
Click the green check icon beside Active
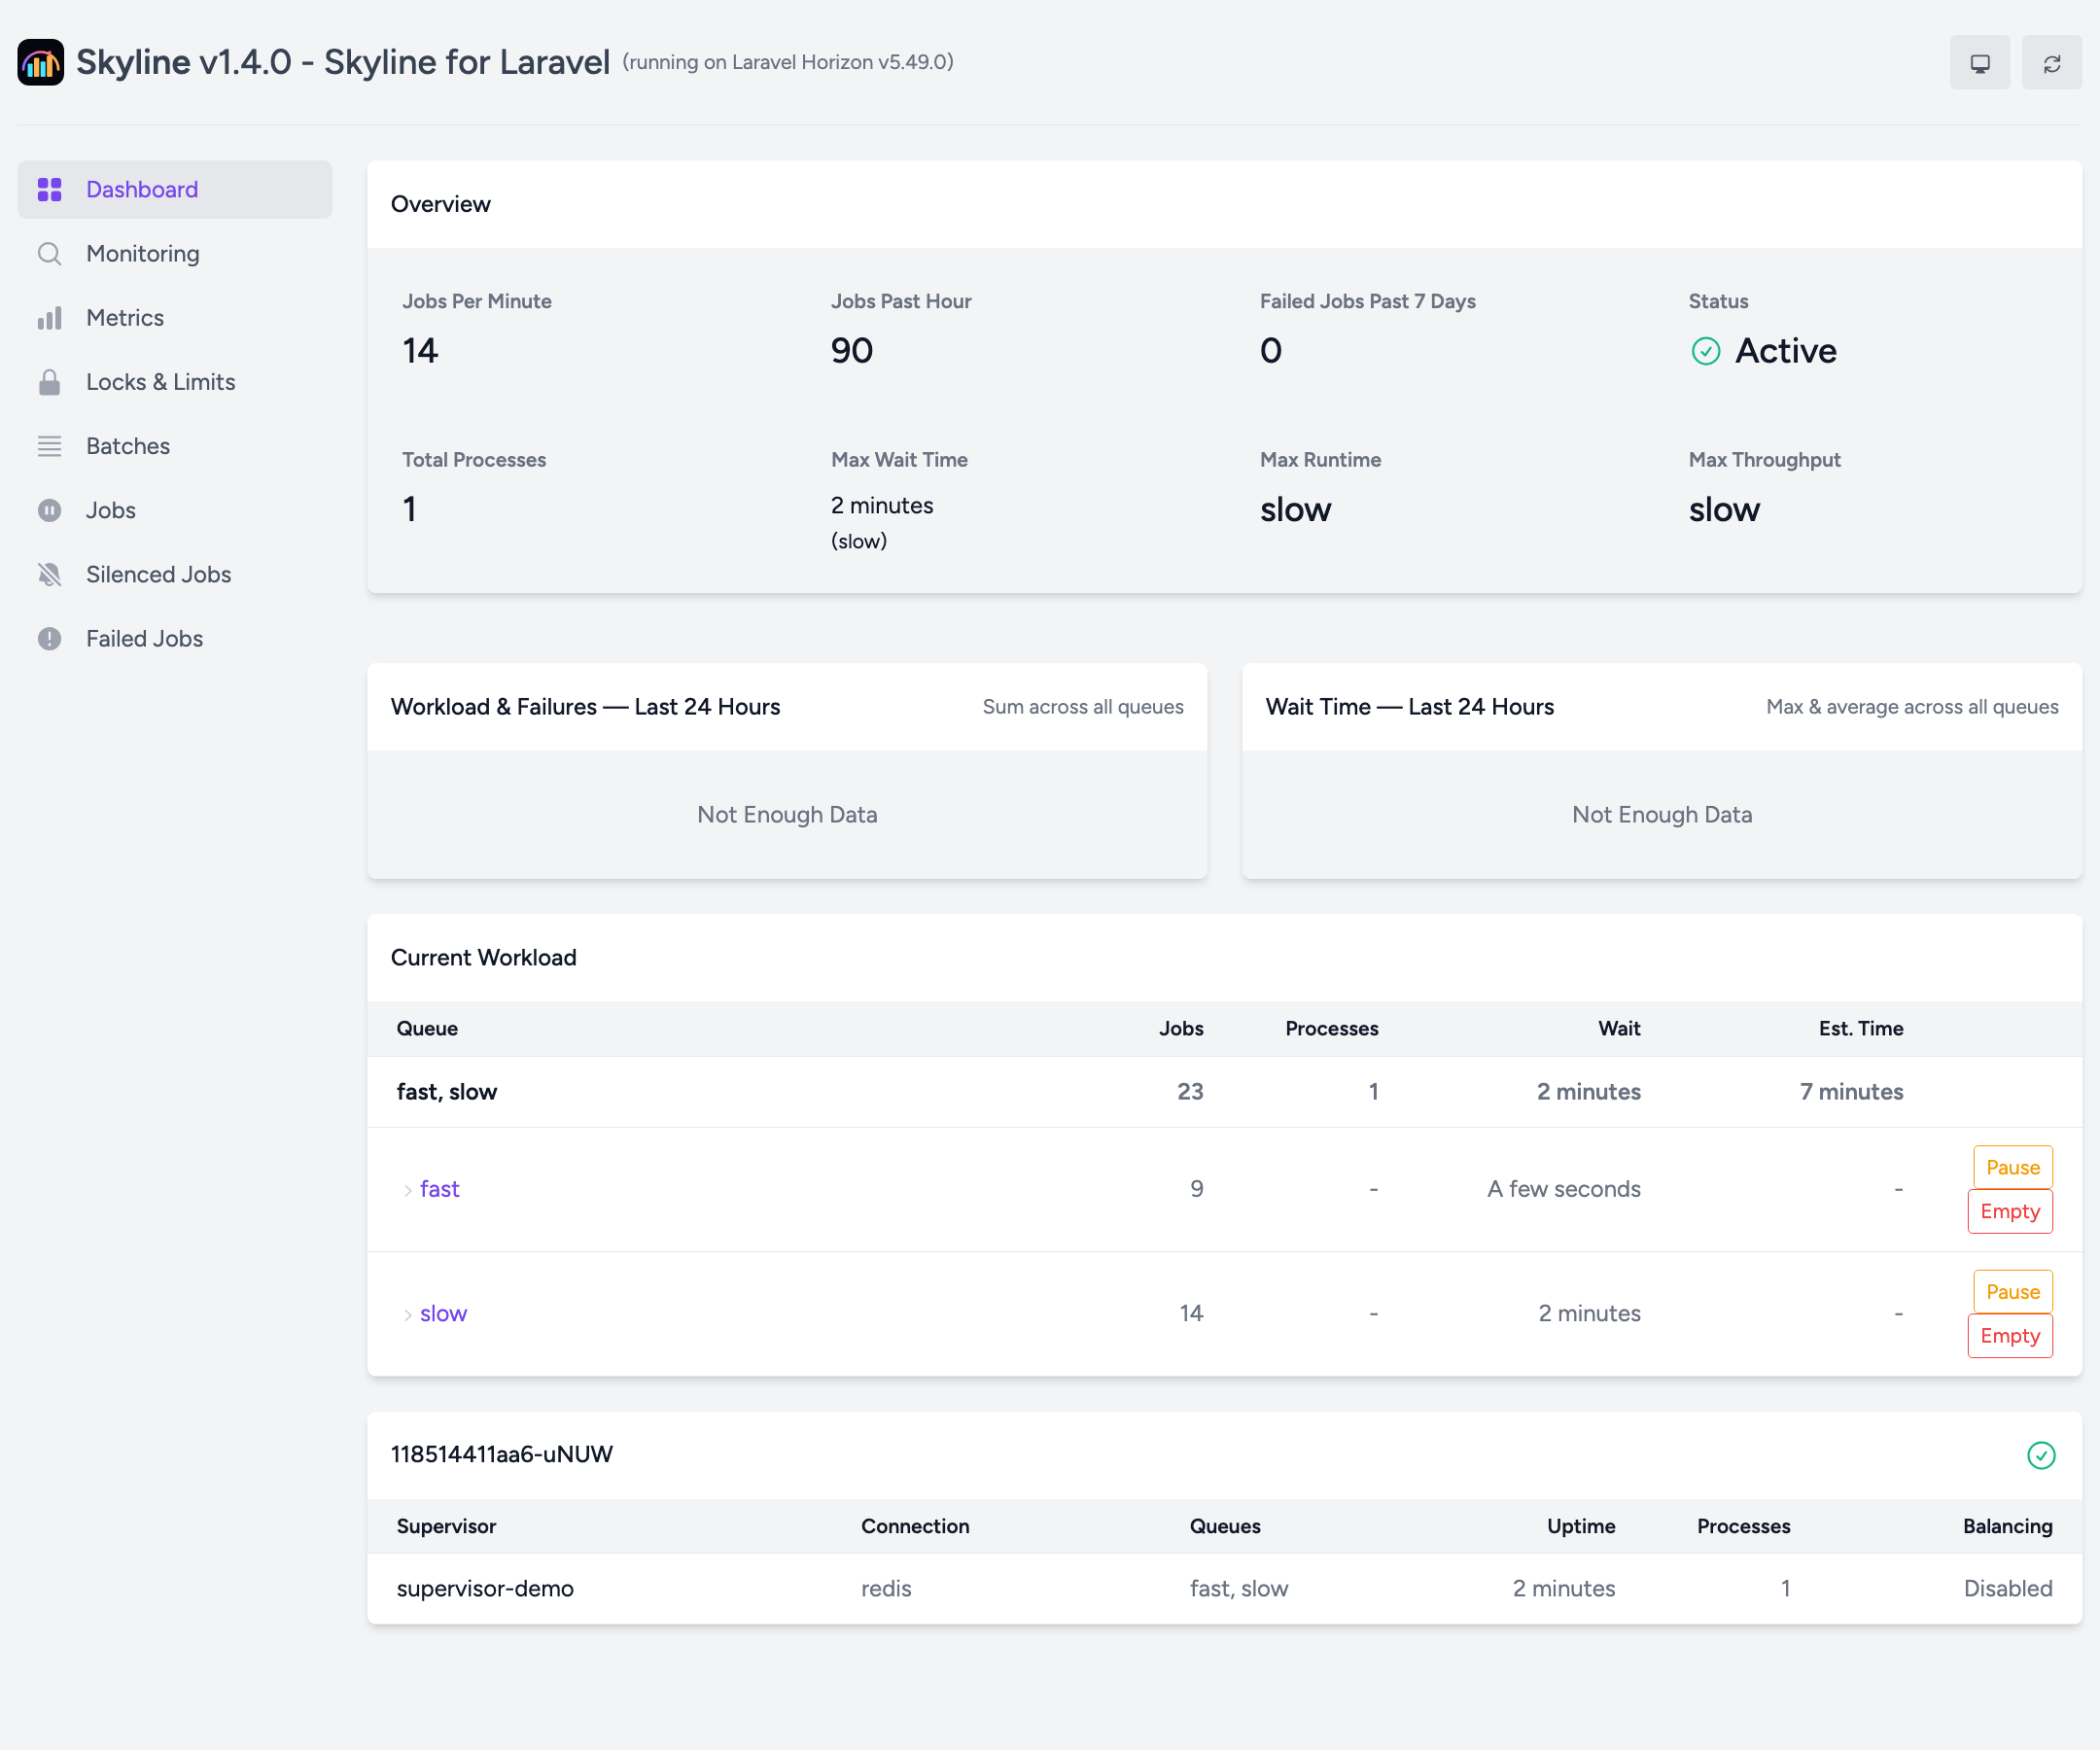tap(1706, 351)
